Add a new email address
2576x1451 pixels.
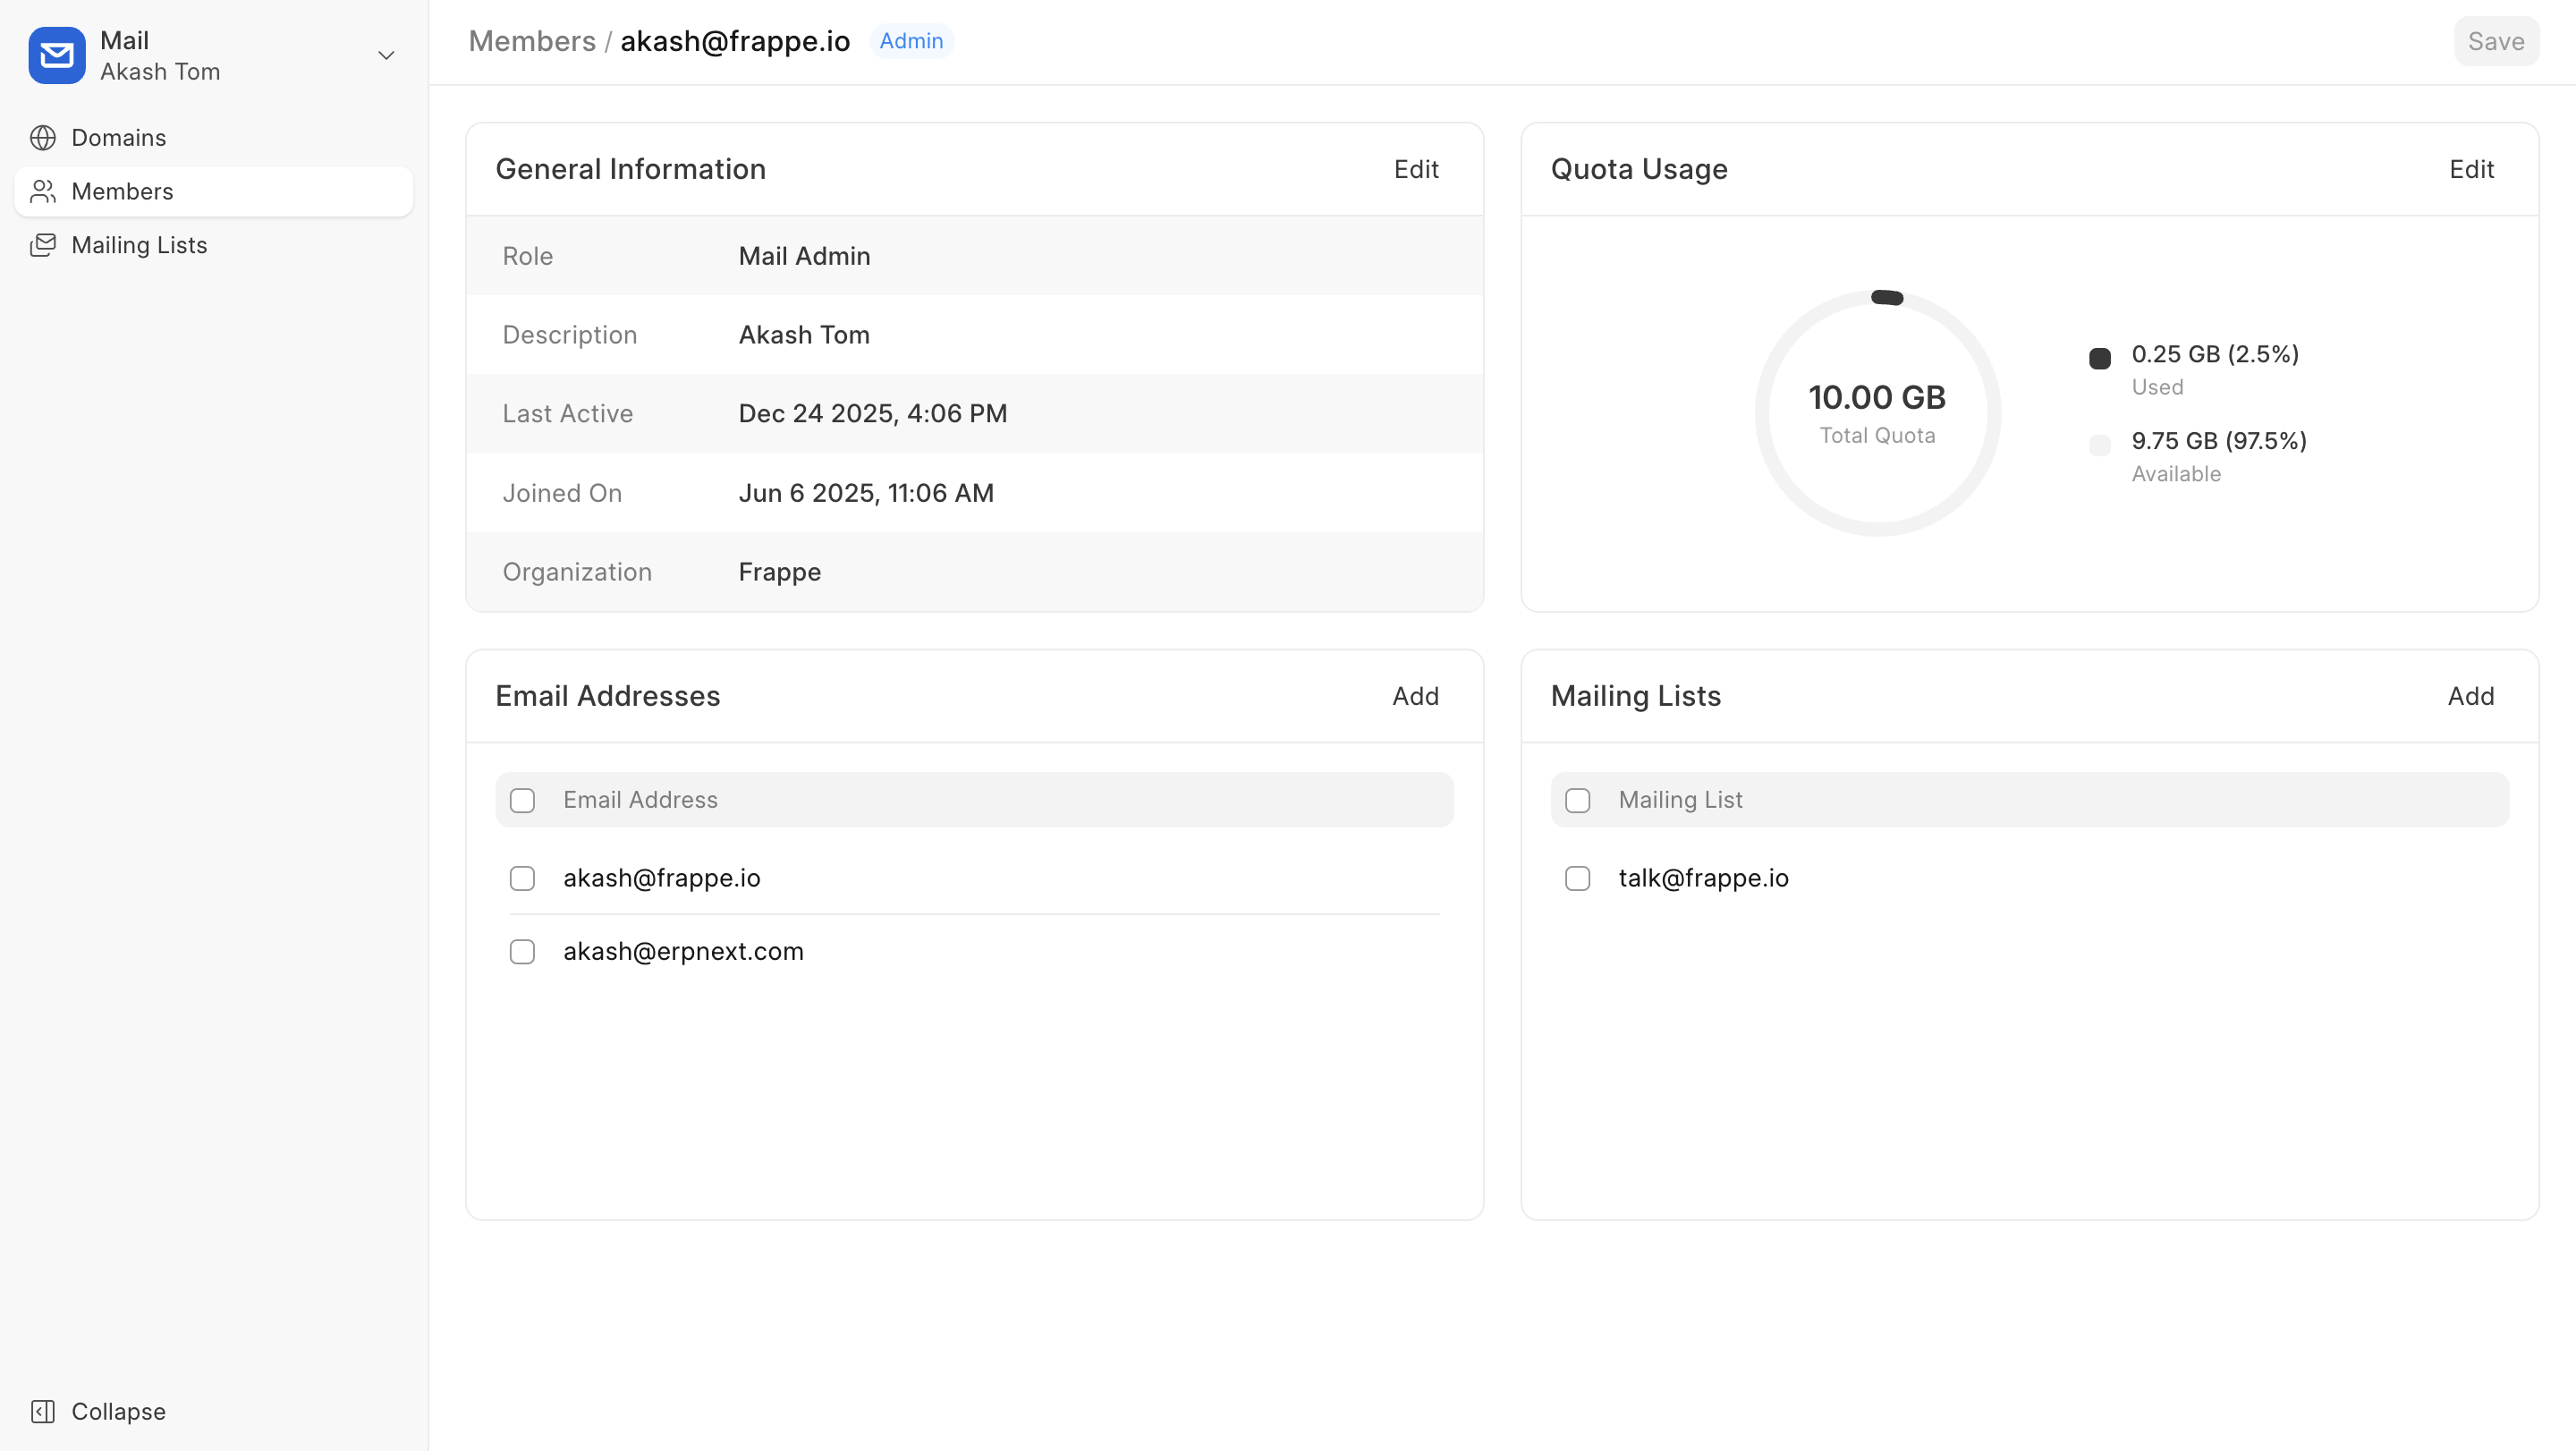pyautogui.click(x=1415, y=696)
